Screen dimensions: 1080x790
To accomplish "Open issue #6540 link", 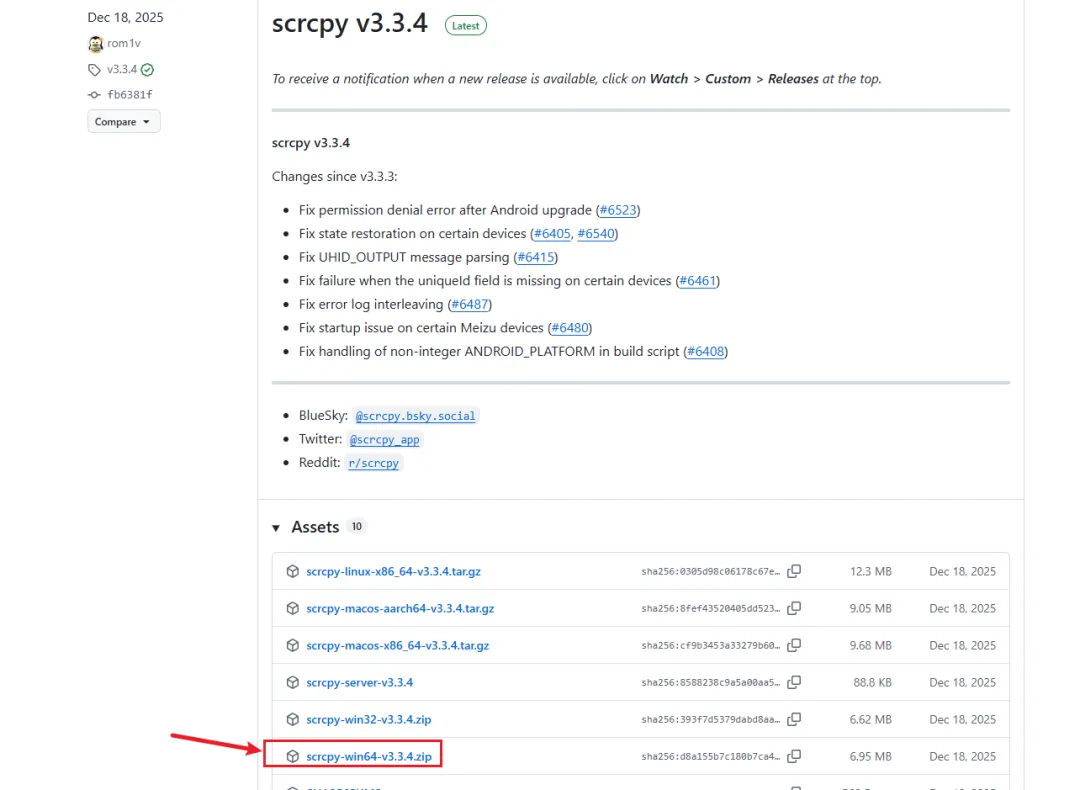I will click(596, 233).
